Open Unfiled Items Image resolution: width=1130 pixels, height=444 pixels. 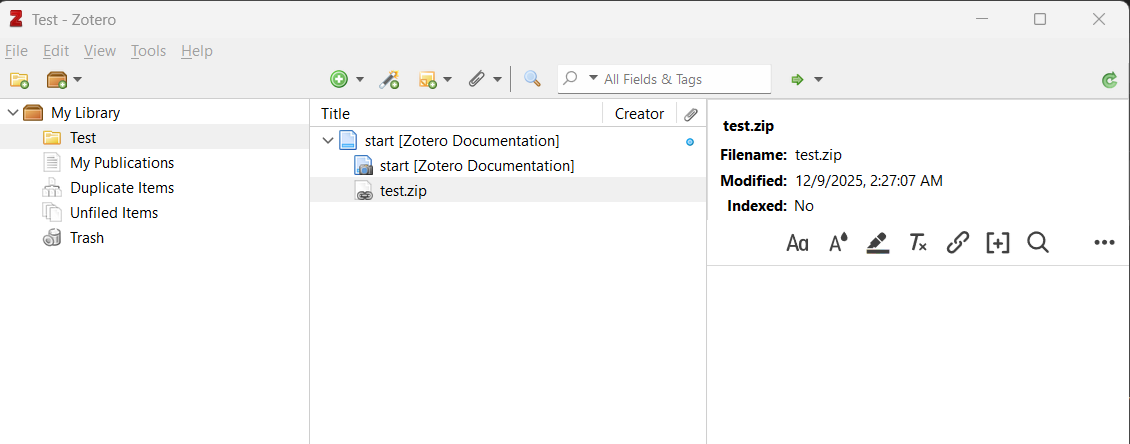[114, 213]
